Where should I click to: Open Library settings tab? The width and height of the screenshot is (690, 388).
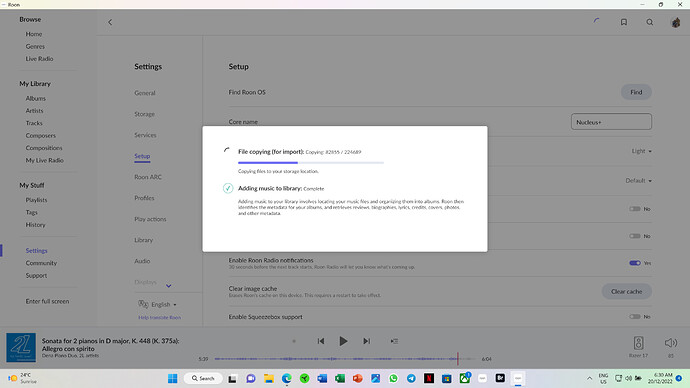coord(143,240)
